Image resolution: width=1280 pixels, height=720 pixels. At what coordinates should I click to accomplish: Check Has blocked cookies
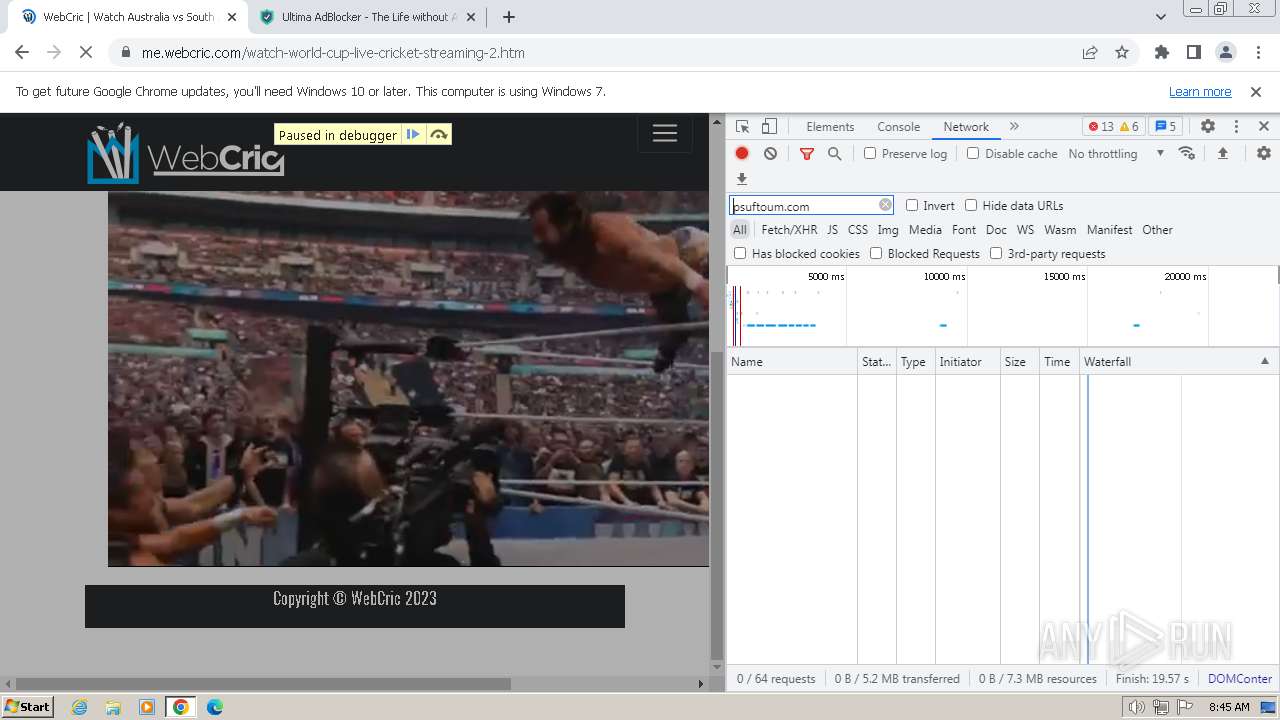pyautogui.click(x=740, y=253)
